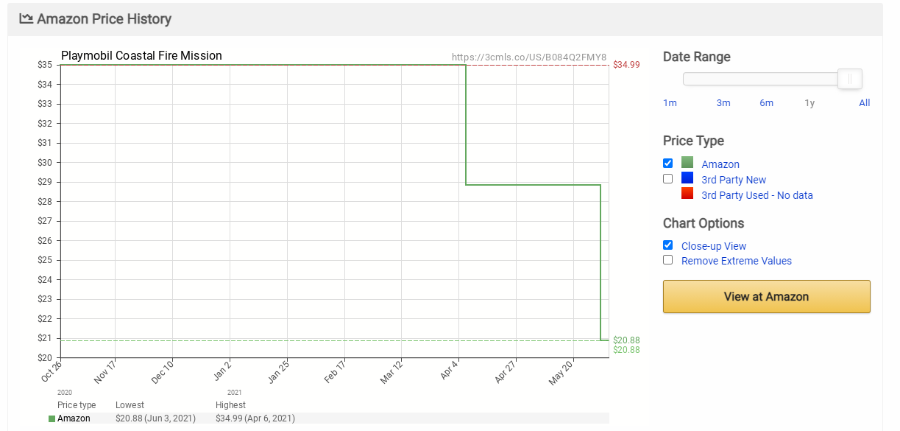Click the View at Amazon button

coord(766,297)
